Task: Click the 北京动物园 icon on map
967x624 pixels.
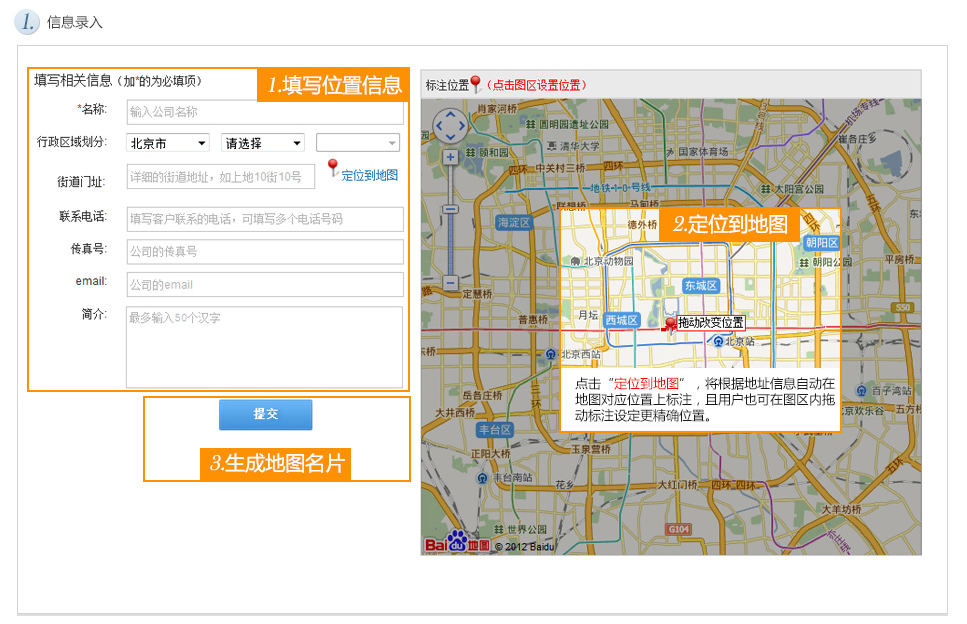Action: pos(575,261)
